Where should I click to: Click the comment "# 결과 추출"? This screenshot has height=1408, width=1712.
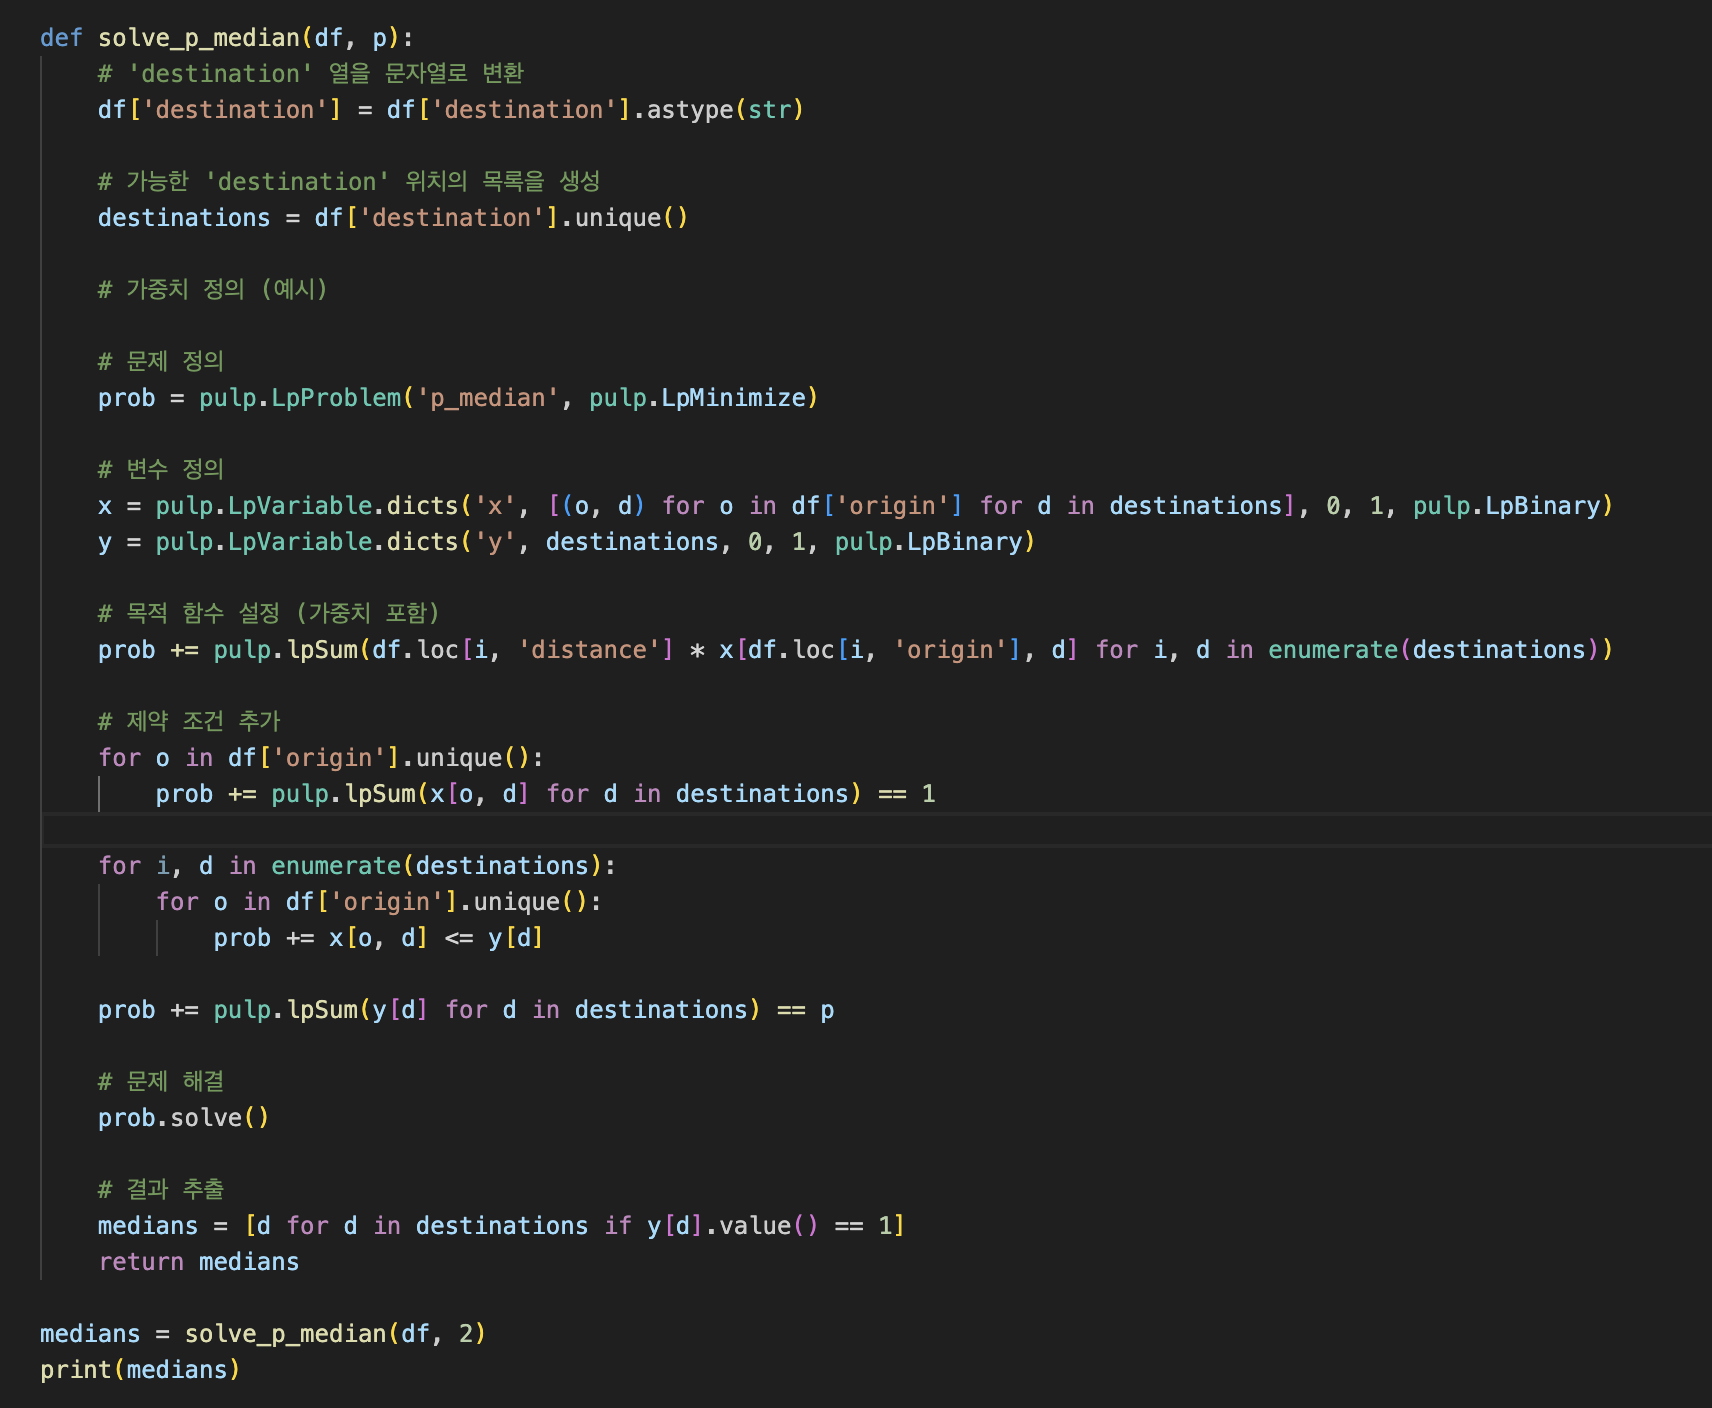[161, 1190]
